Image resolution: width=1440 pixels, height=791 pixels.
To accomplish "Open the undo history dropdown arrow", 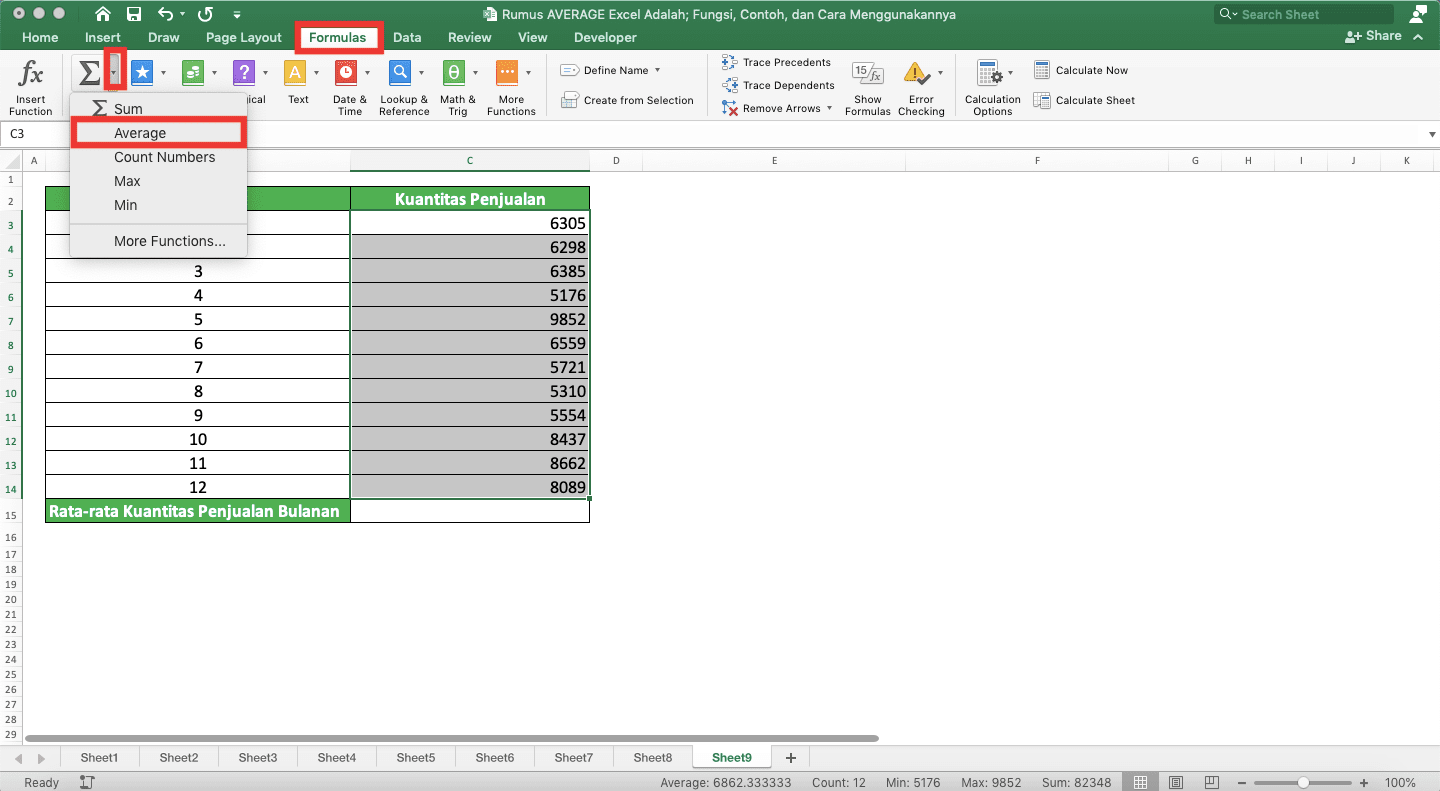I will 183,14.
